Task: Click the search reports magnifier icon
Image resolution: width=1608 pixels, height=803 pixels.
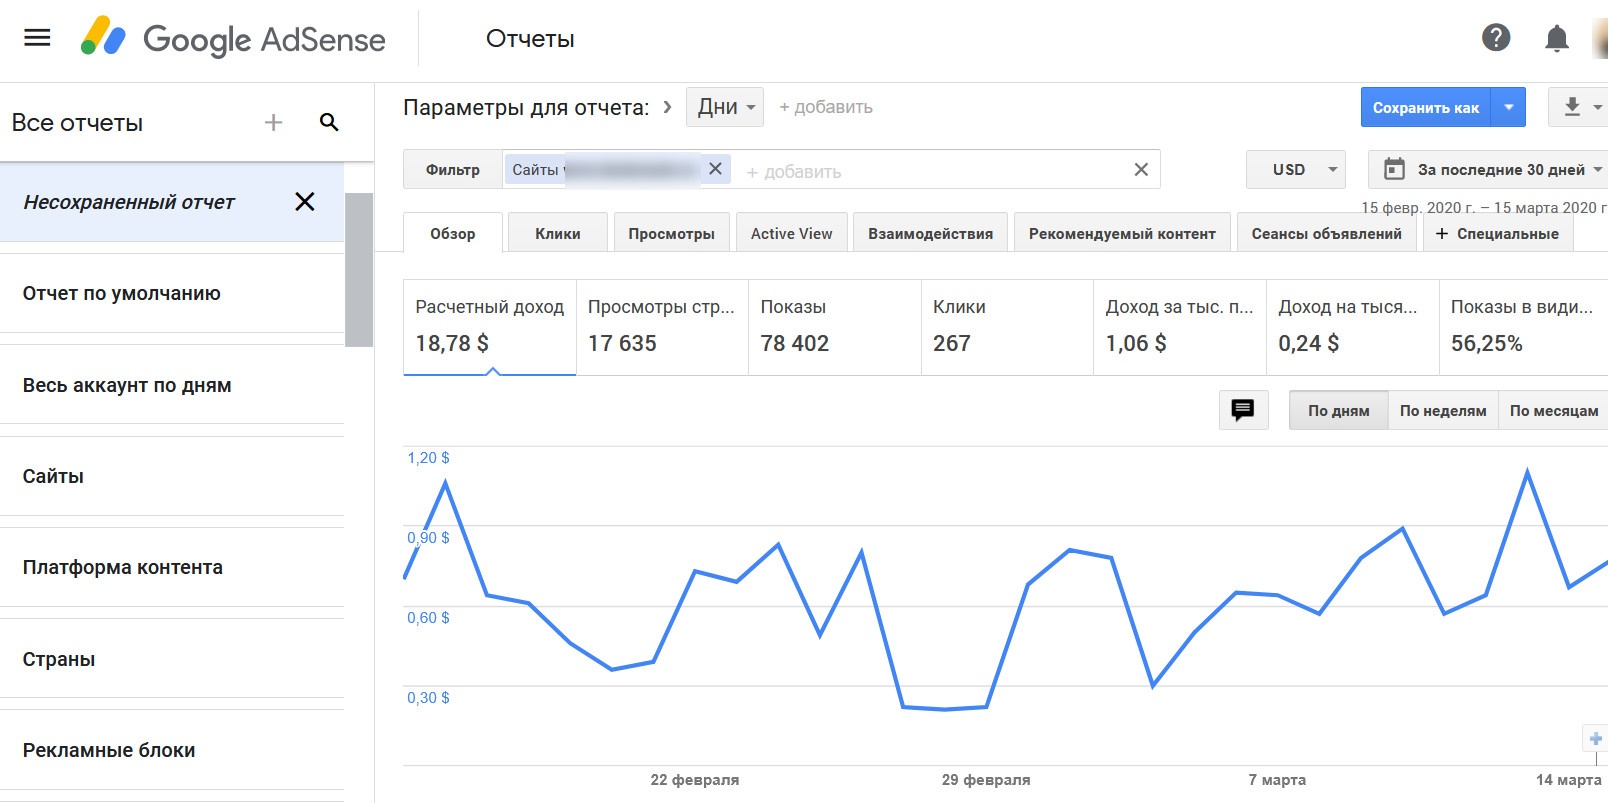Action: pyautogui.click(x=329, y=123)
